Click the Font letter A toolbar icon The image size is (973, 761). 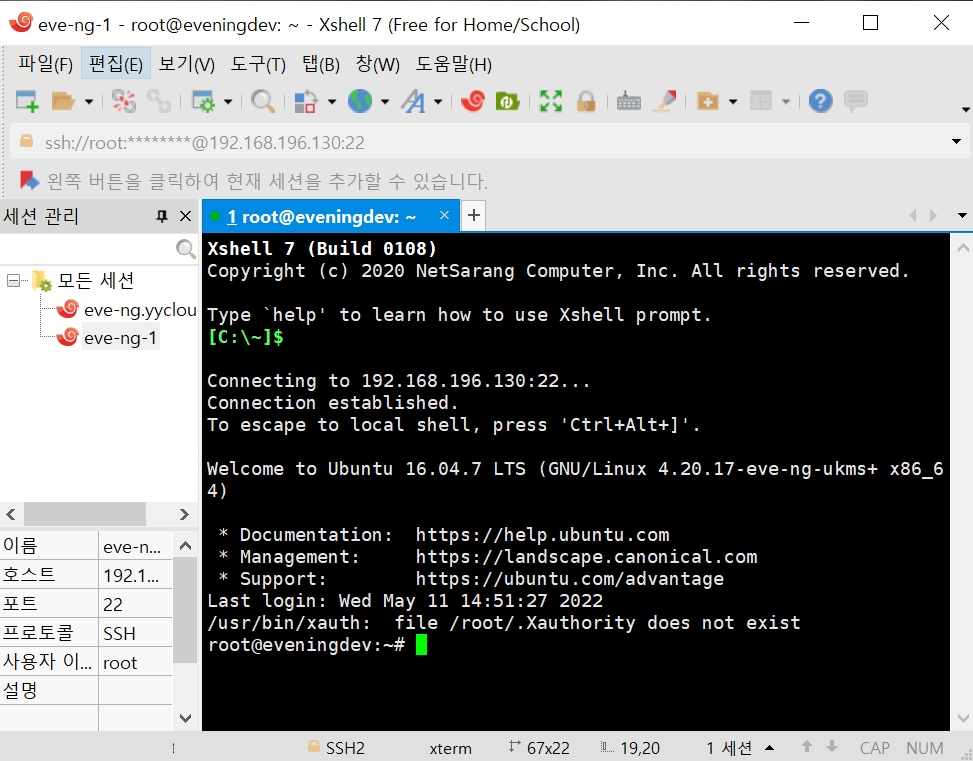414,101
